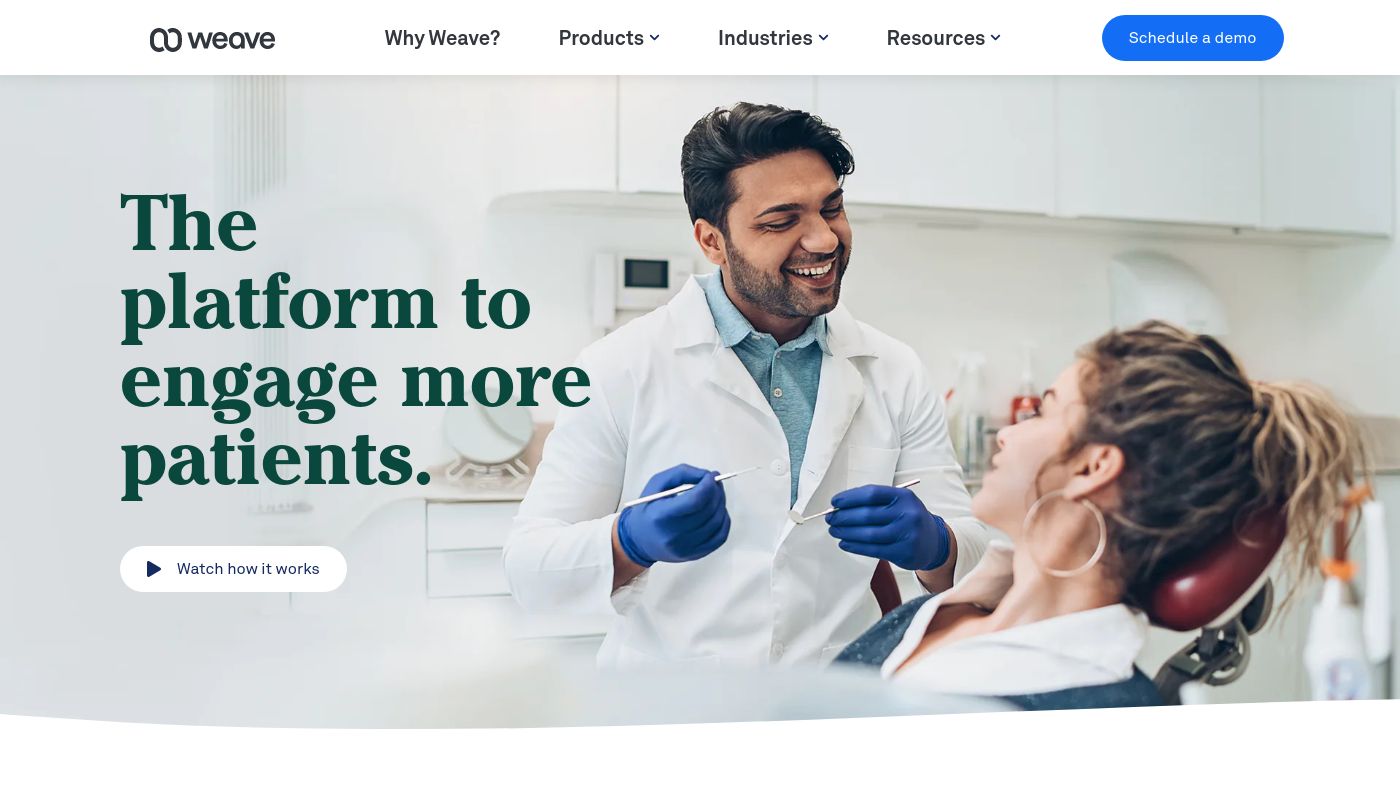This screenshot has width=1400, height=800.
Task: Click the Schedule a demo button
Action: [x=1192, y=38]
